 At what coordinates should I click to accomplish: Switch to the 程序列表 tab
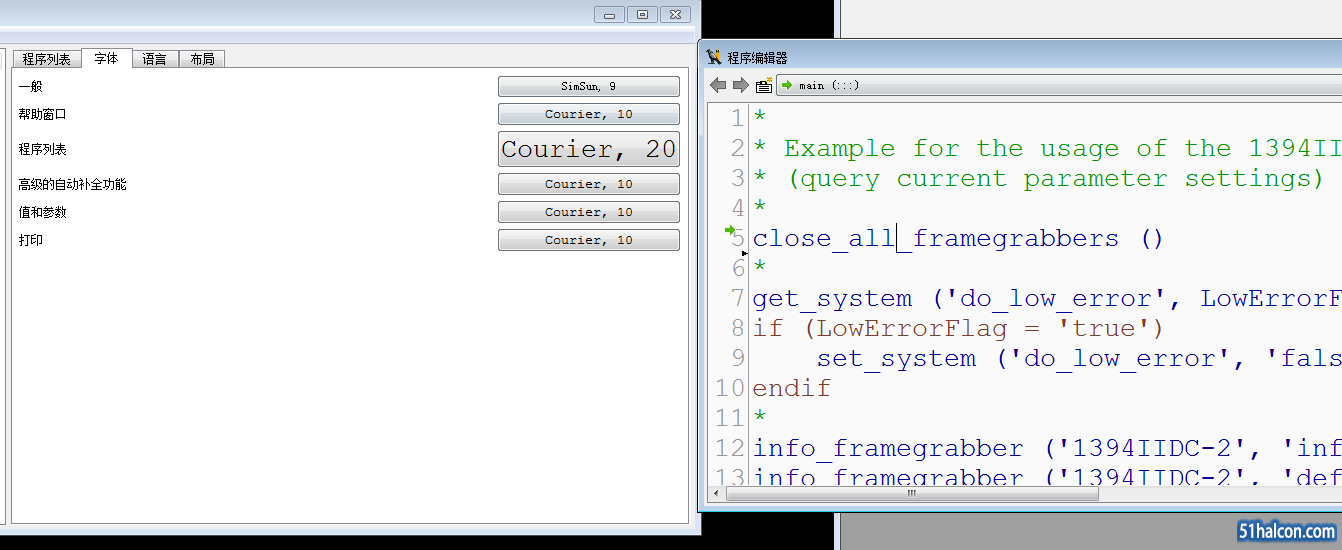pyautogui.click(x=47, y=59)
